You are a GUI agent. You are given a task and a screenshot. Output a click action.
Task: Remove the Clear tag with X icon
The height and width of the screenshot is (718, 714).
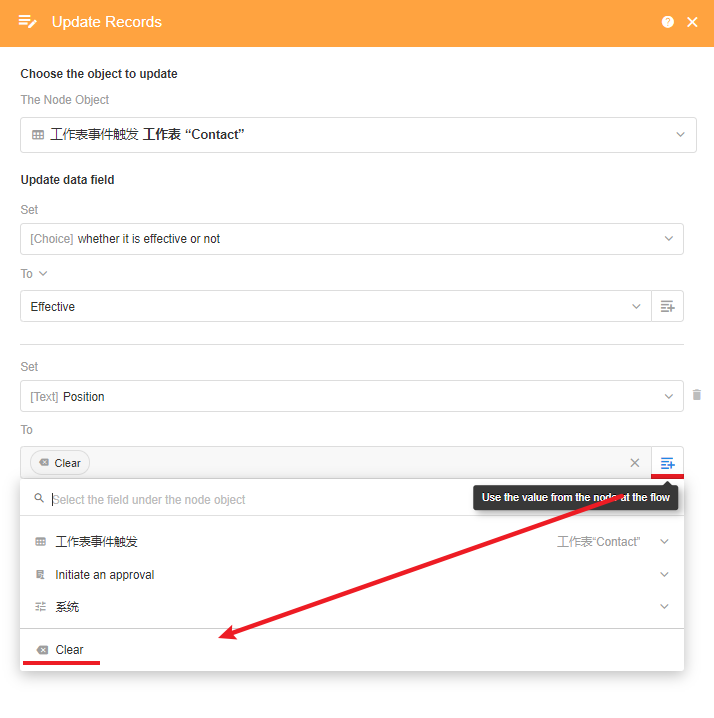tap(634, 463)
